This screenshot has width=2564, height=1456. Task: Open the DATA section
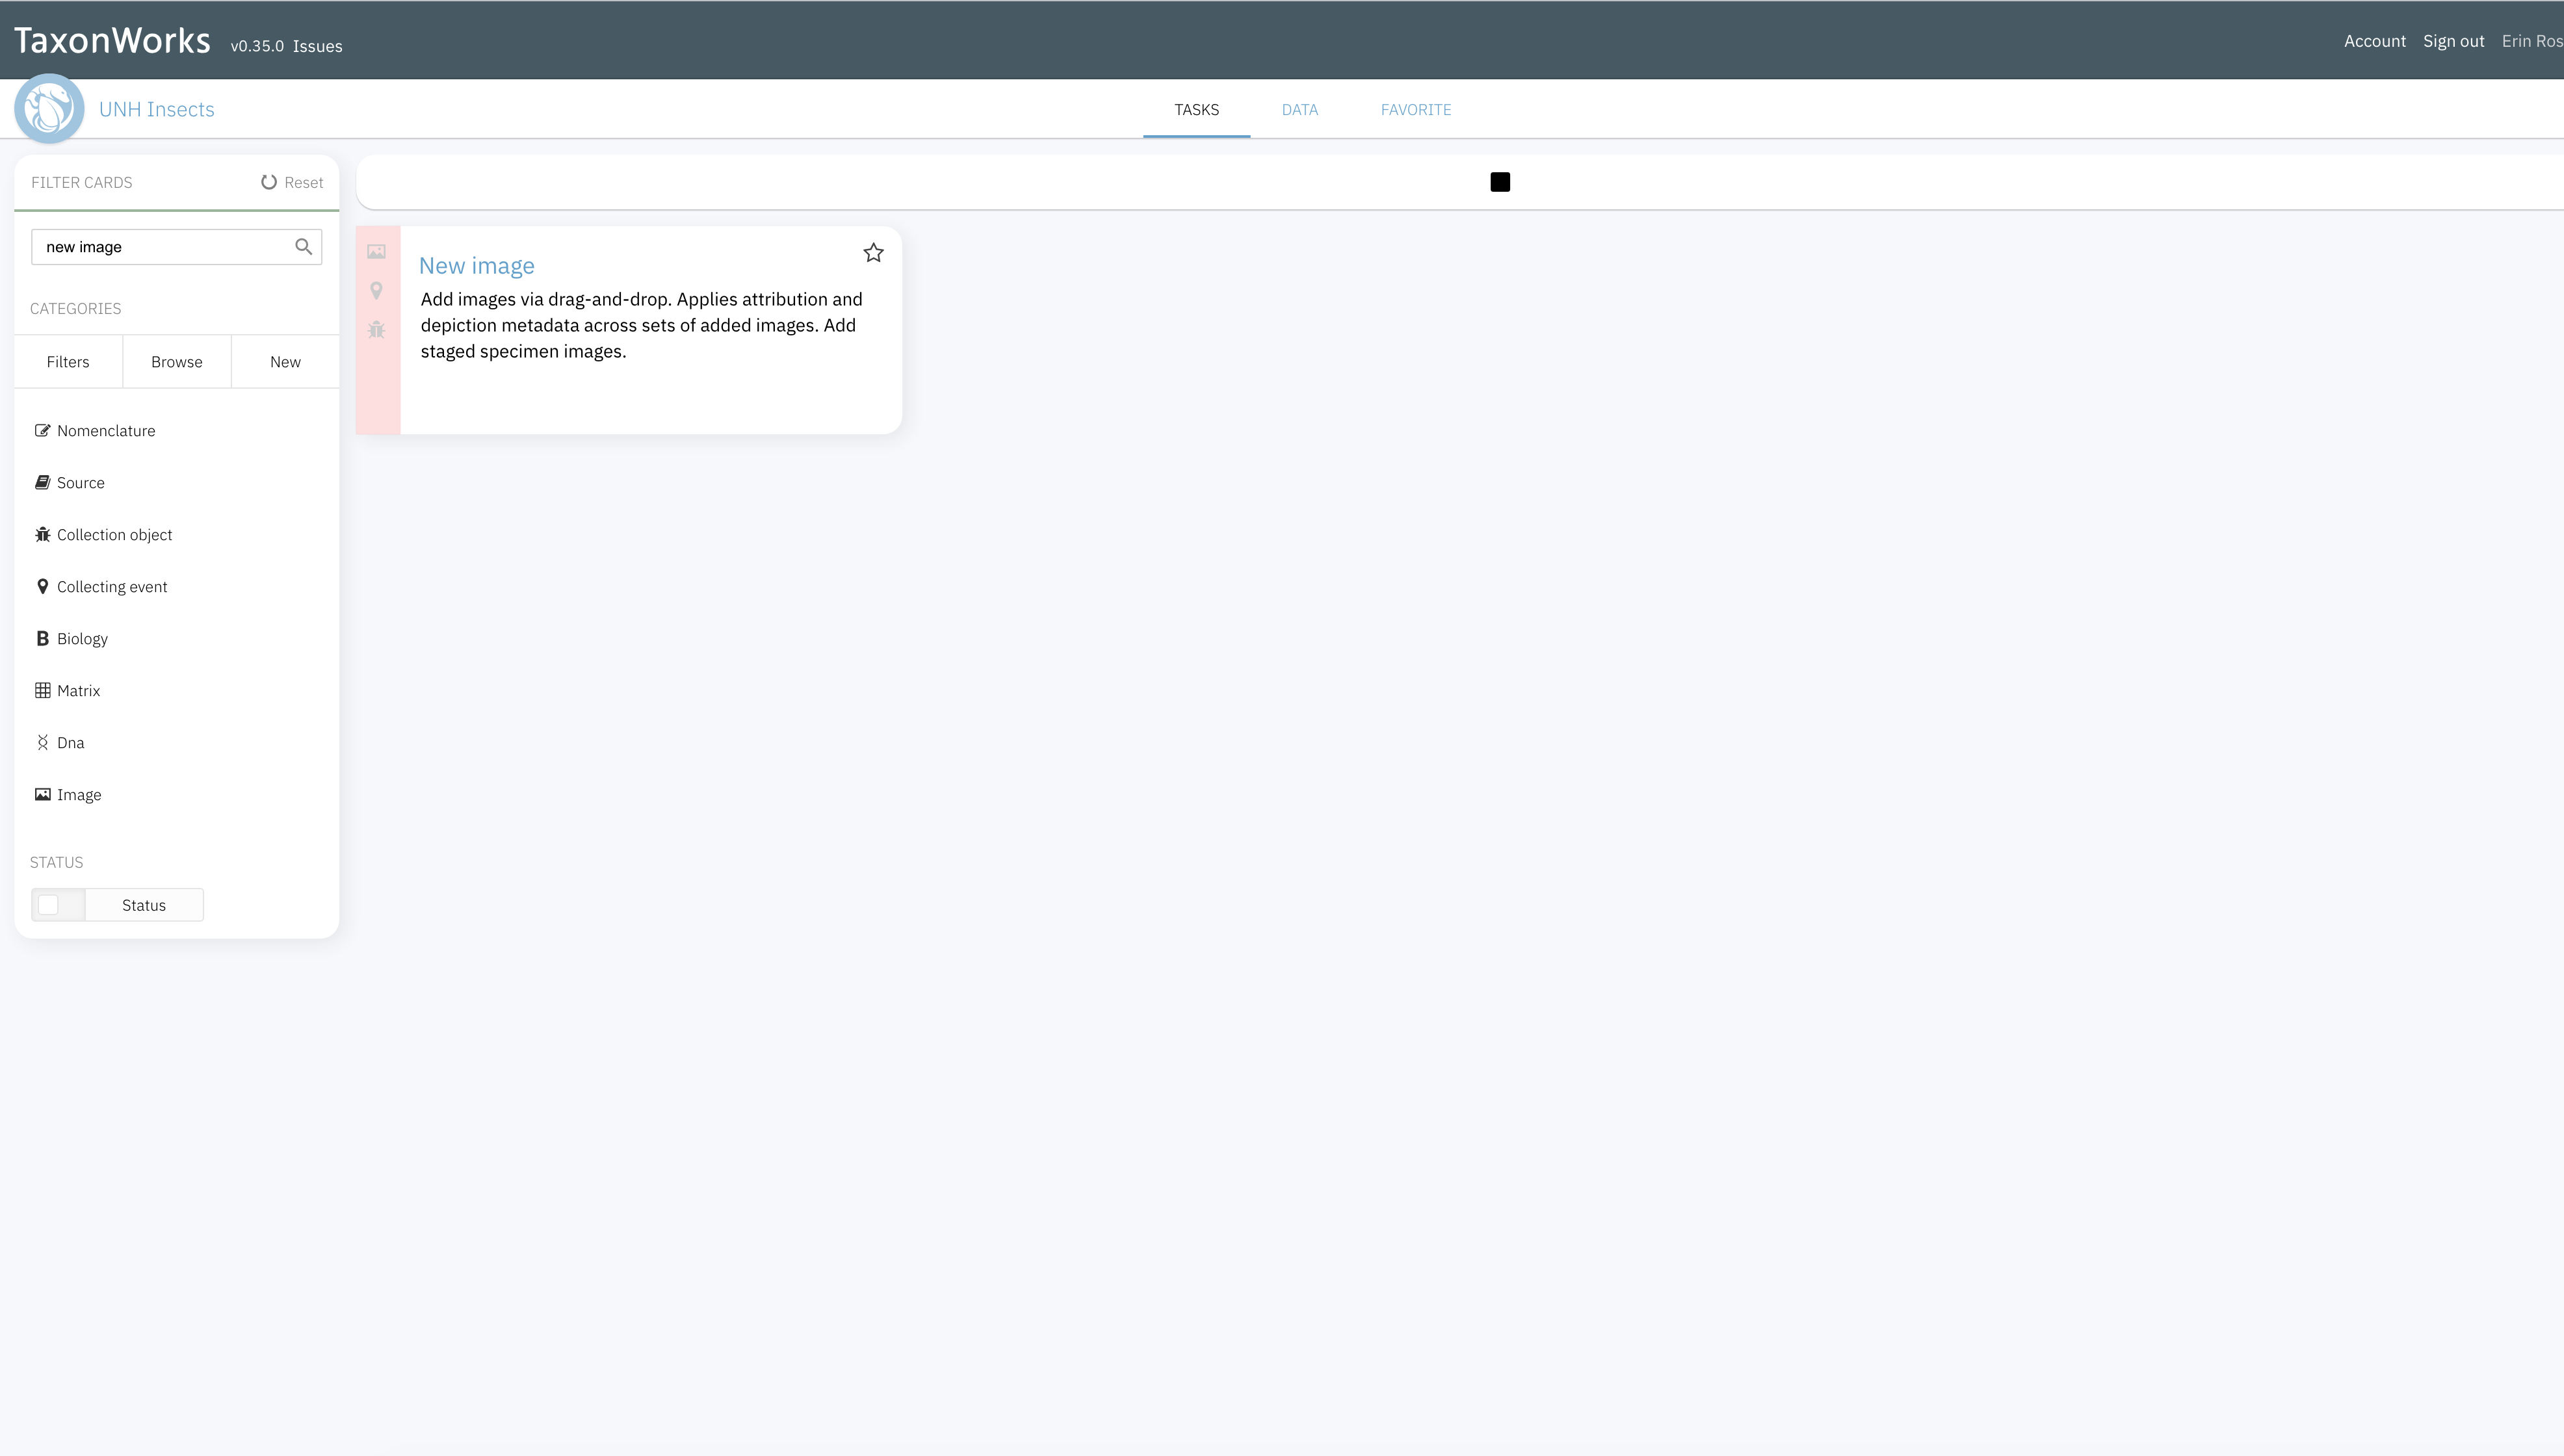1299,109
